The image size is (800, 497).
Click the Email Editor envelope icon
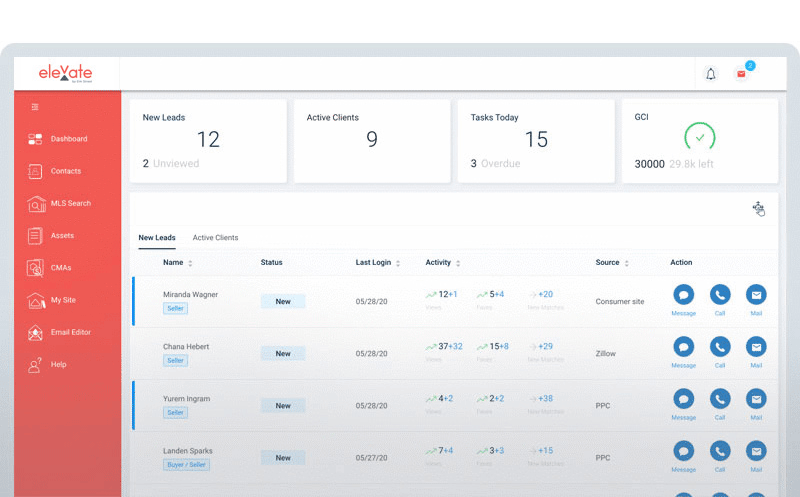coord(35,332)
